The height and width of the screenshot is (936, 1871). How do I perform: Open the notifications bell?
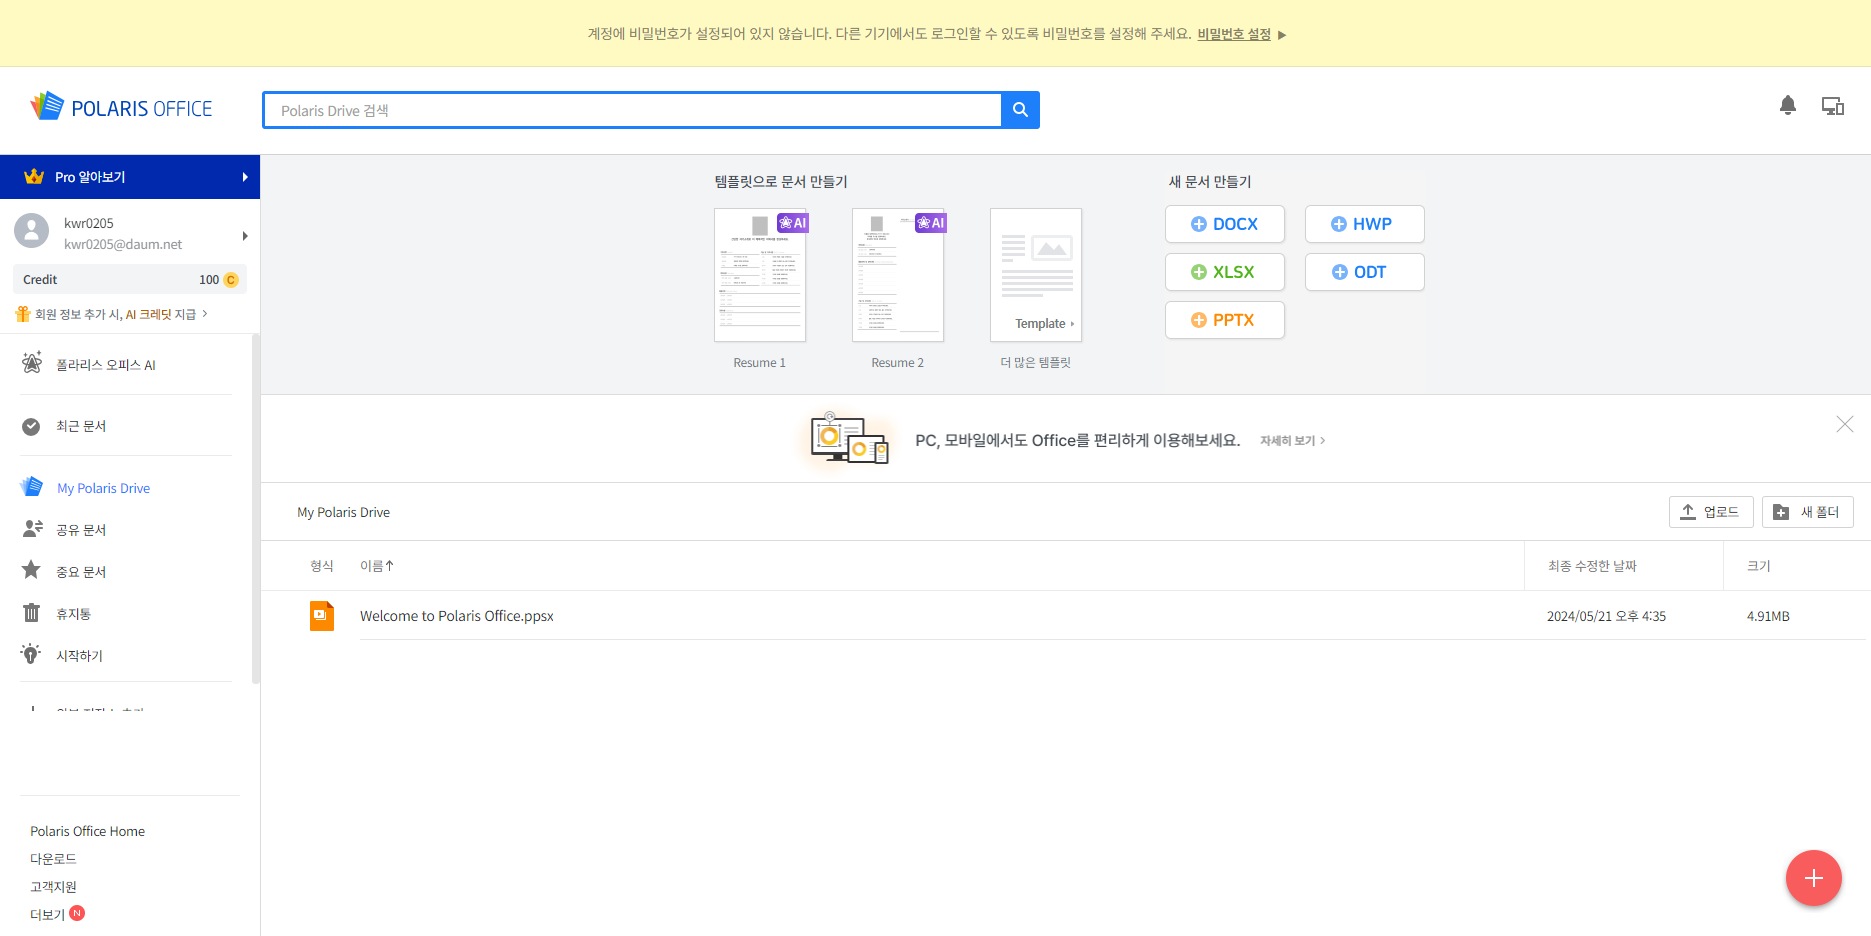coord(1788,105)
